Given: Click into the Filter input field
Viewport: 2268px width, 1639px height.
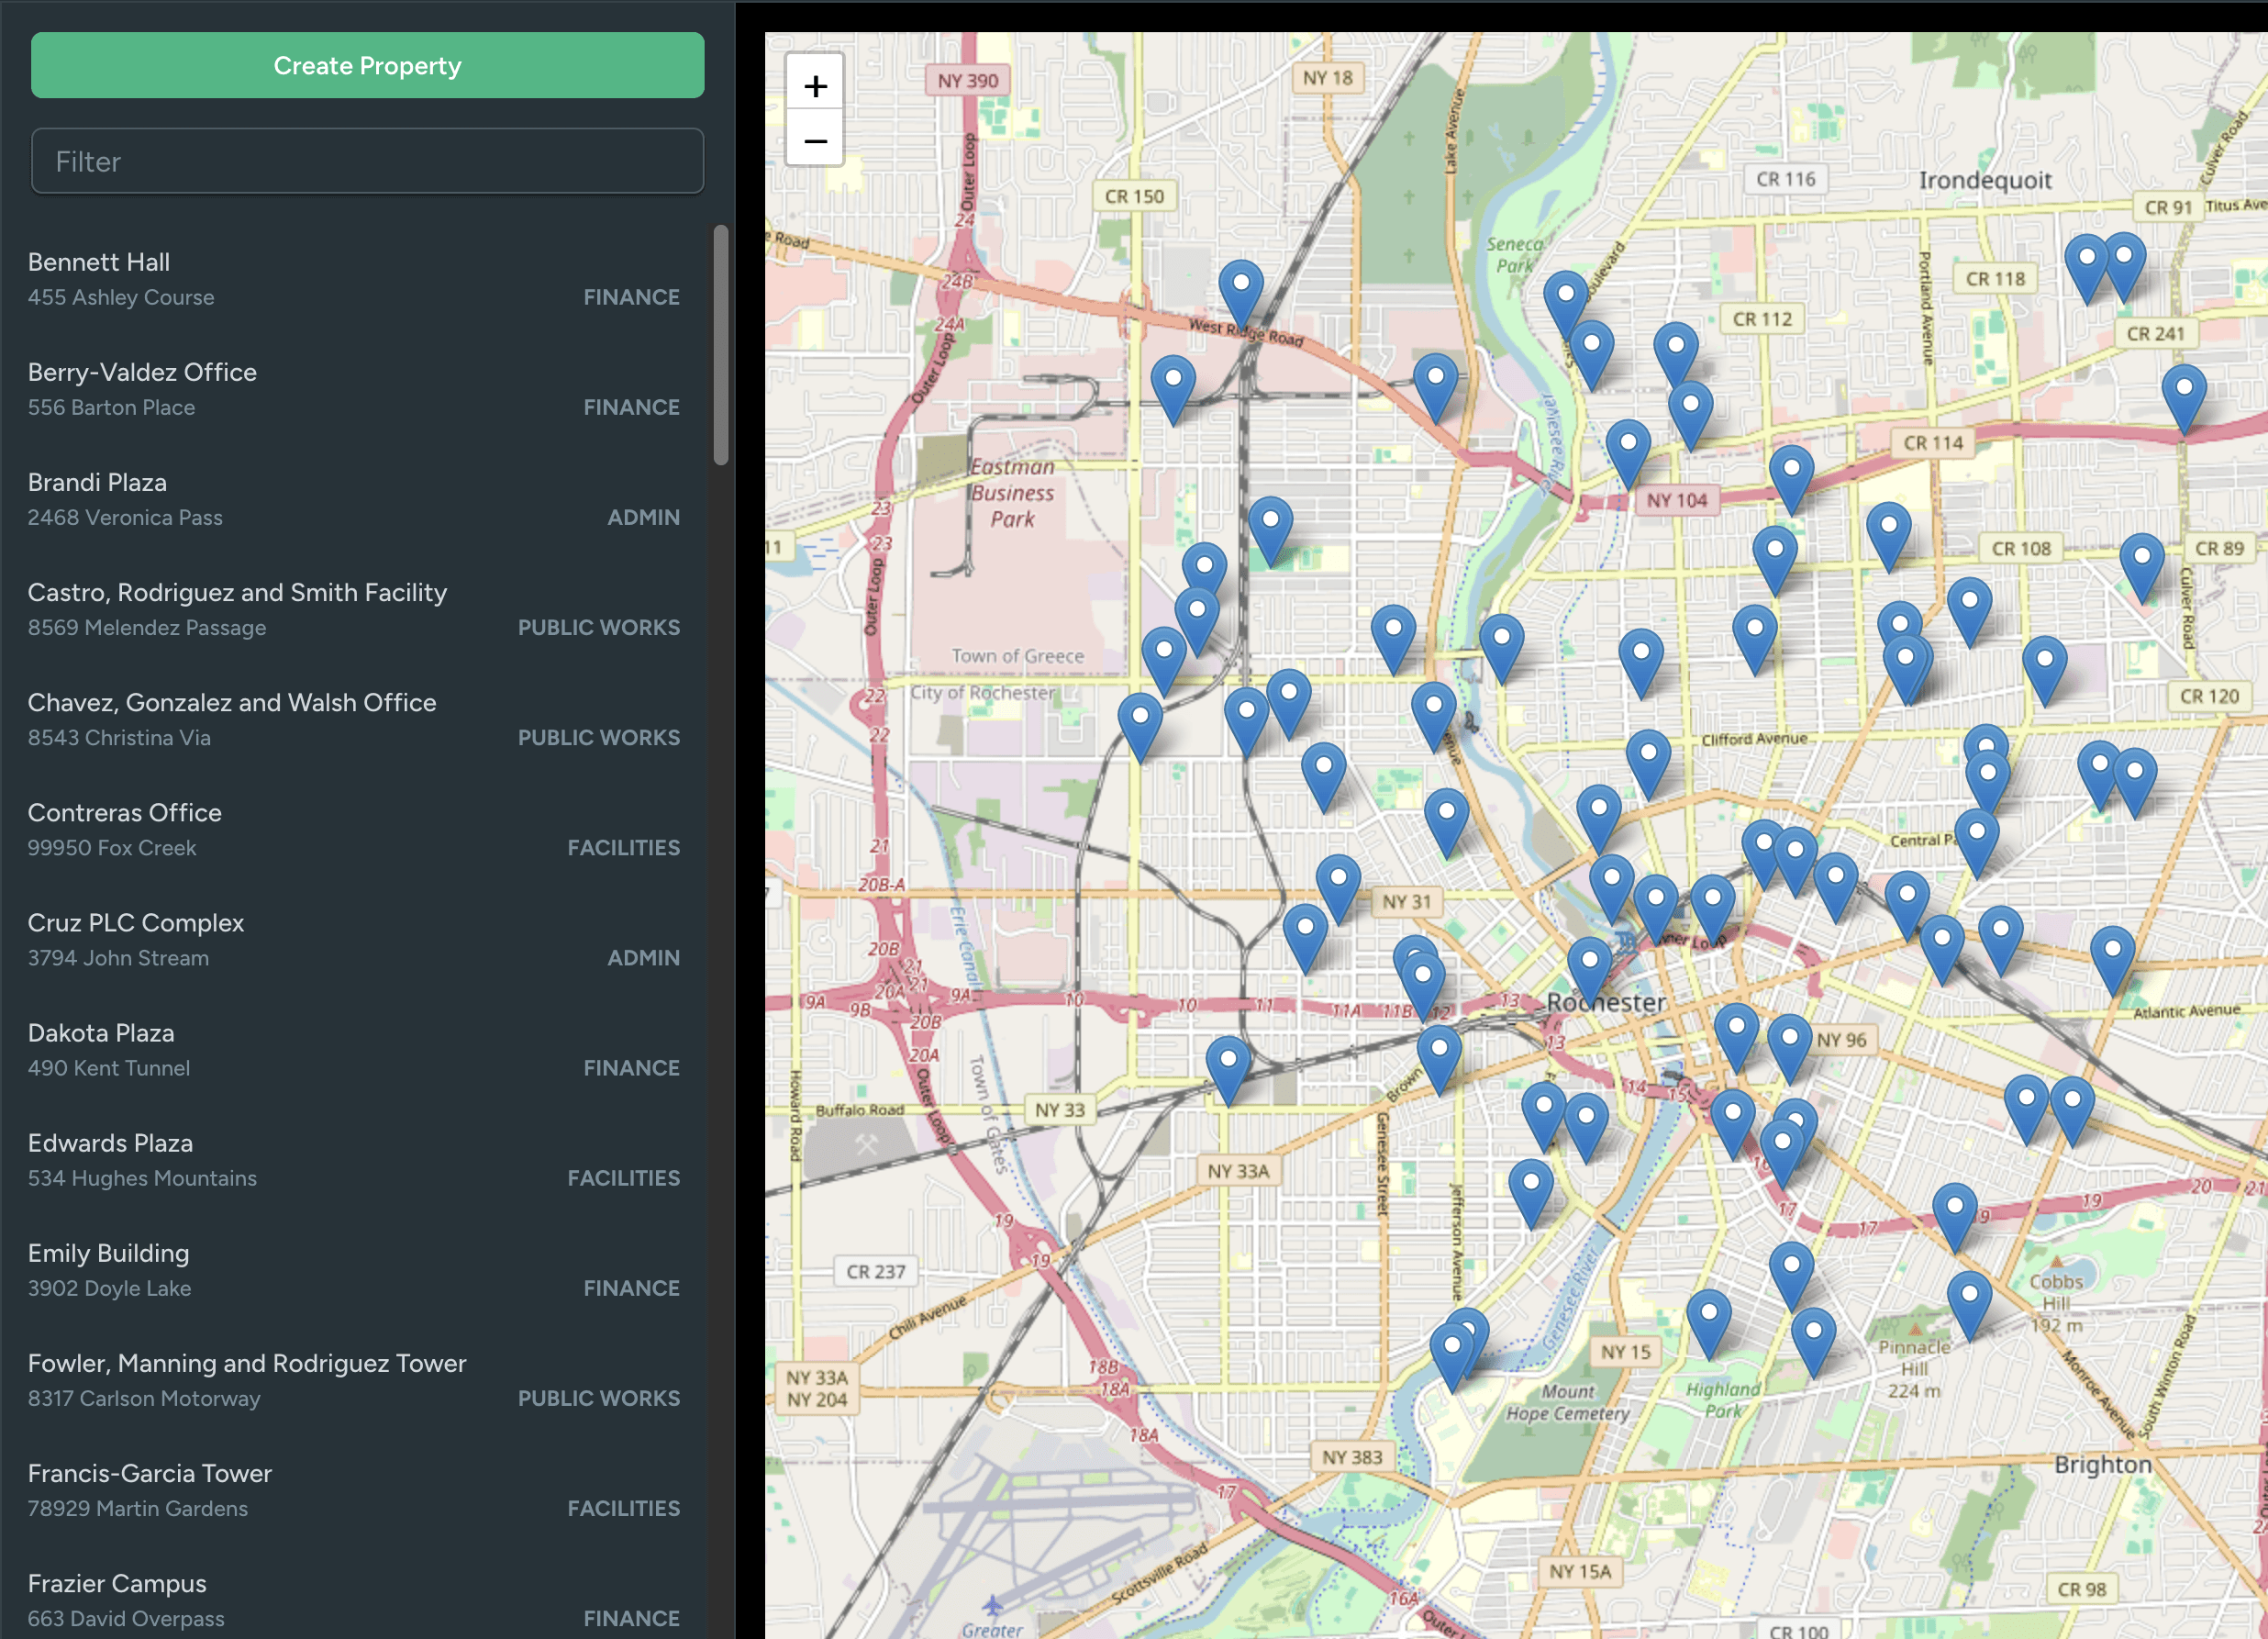Looking at the screenshot, I should (367, 161).
